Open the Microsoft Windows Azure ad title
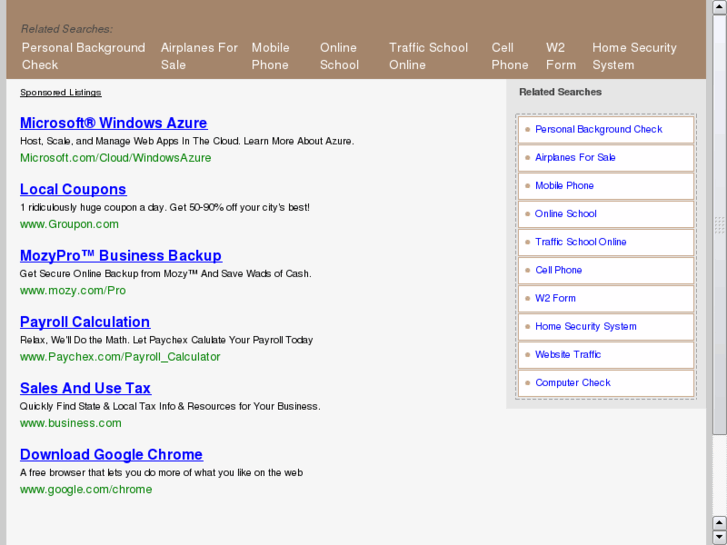 tap(114, 123)
